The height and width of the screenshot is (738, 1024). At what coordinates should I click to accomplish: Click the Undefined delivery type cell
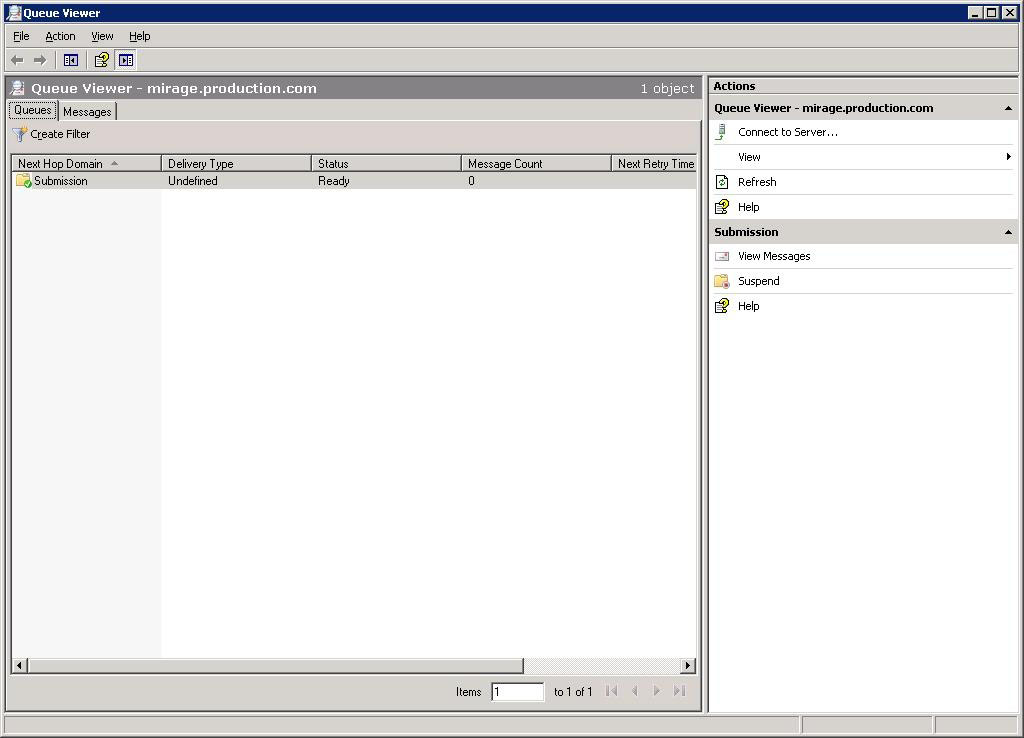[193, 181]
